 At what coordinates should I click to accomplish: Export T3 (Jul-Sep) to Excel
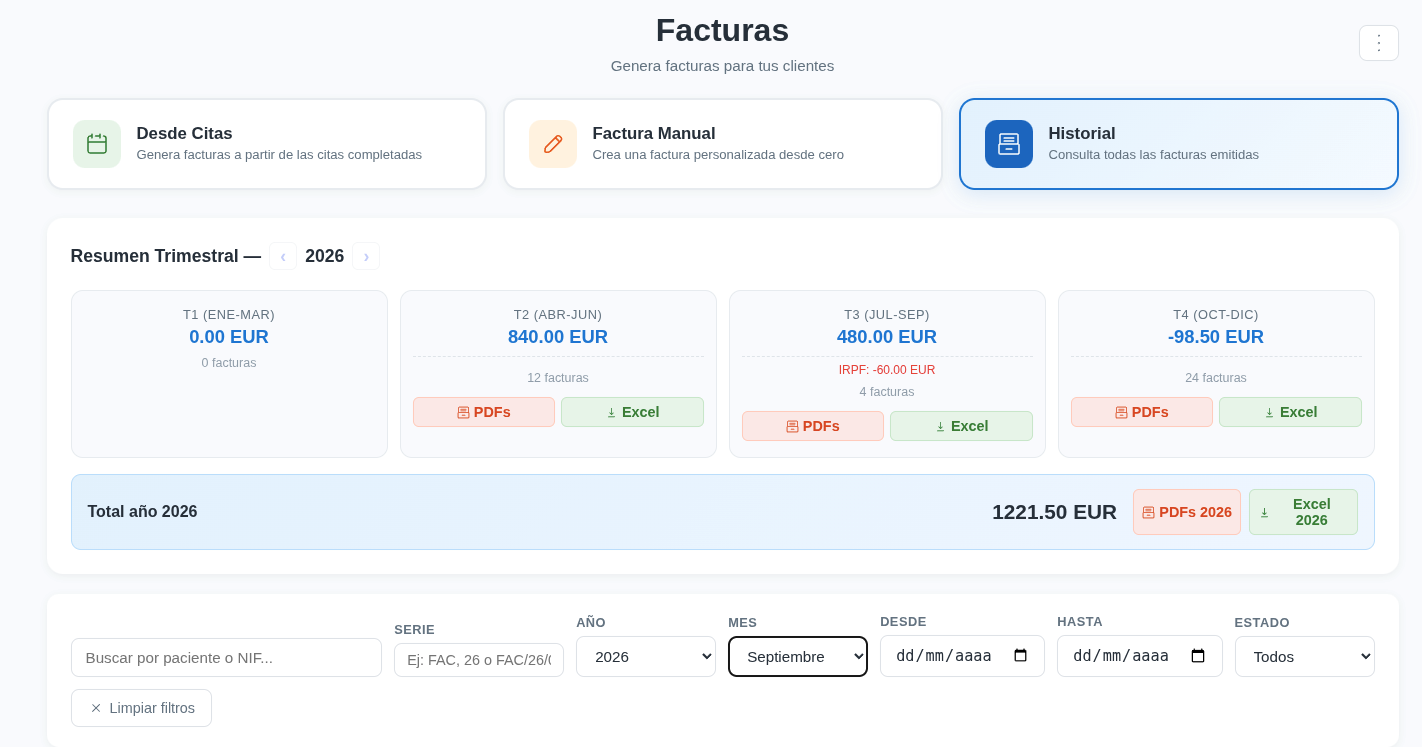point(961,426)
